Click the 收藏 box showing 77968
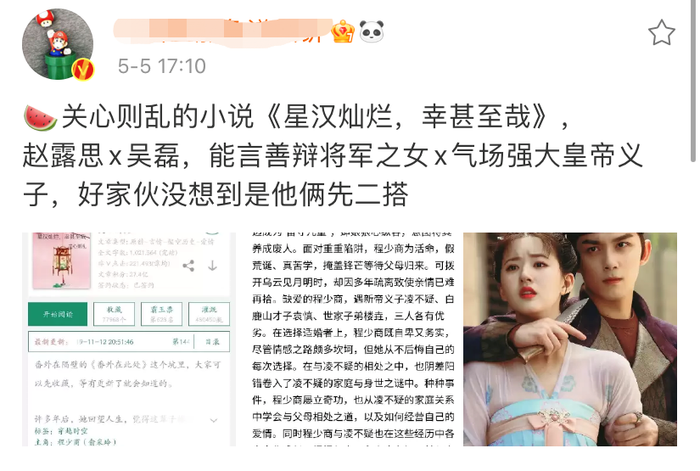 coord(114,314)
